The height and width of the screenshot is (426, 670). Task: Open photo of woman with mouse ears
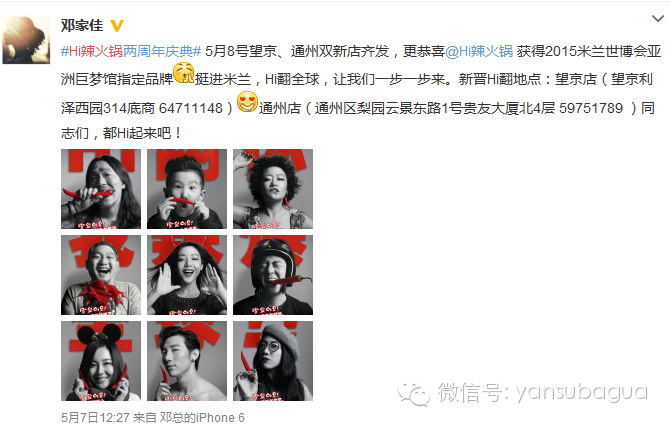tap(101, 361)
